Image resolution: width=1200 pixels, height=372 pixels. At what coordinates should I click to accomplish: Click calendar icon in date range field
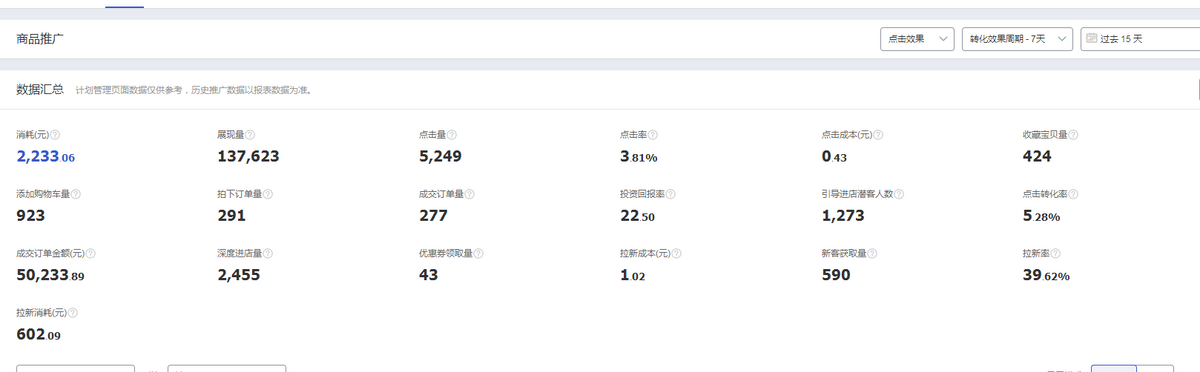(1092, 39)
